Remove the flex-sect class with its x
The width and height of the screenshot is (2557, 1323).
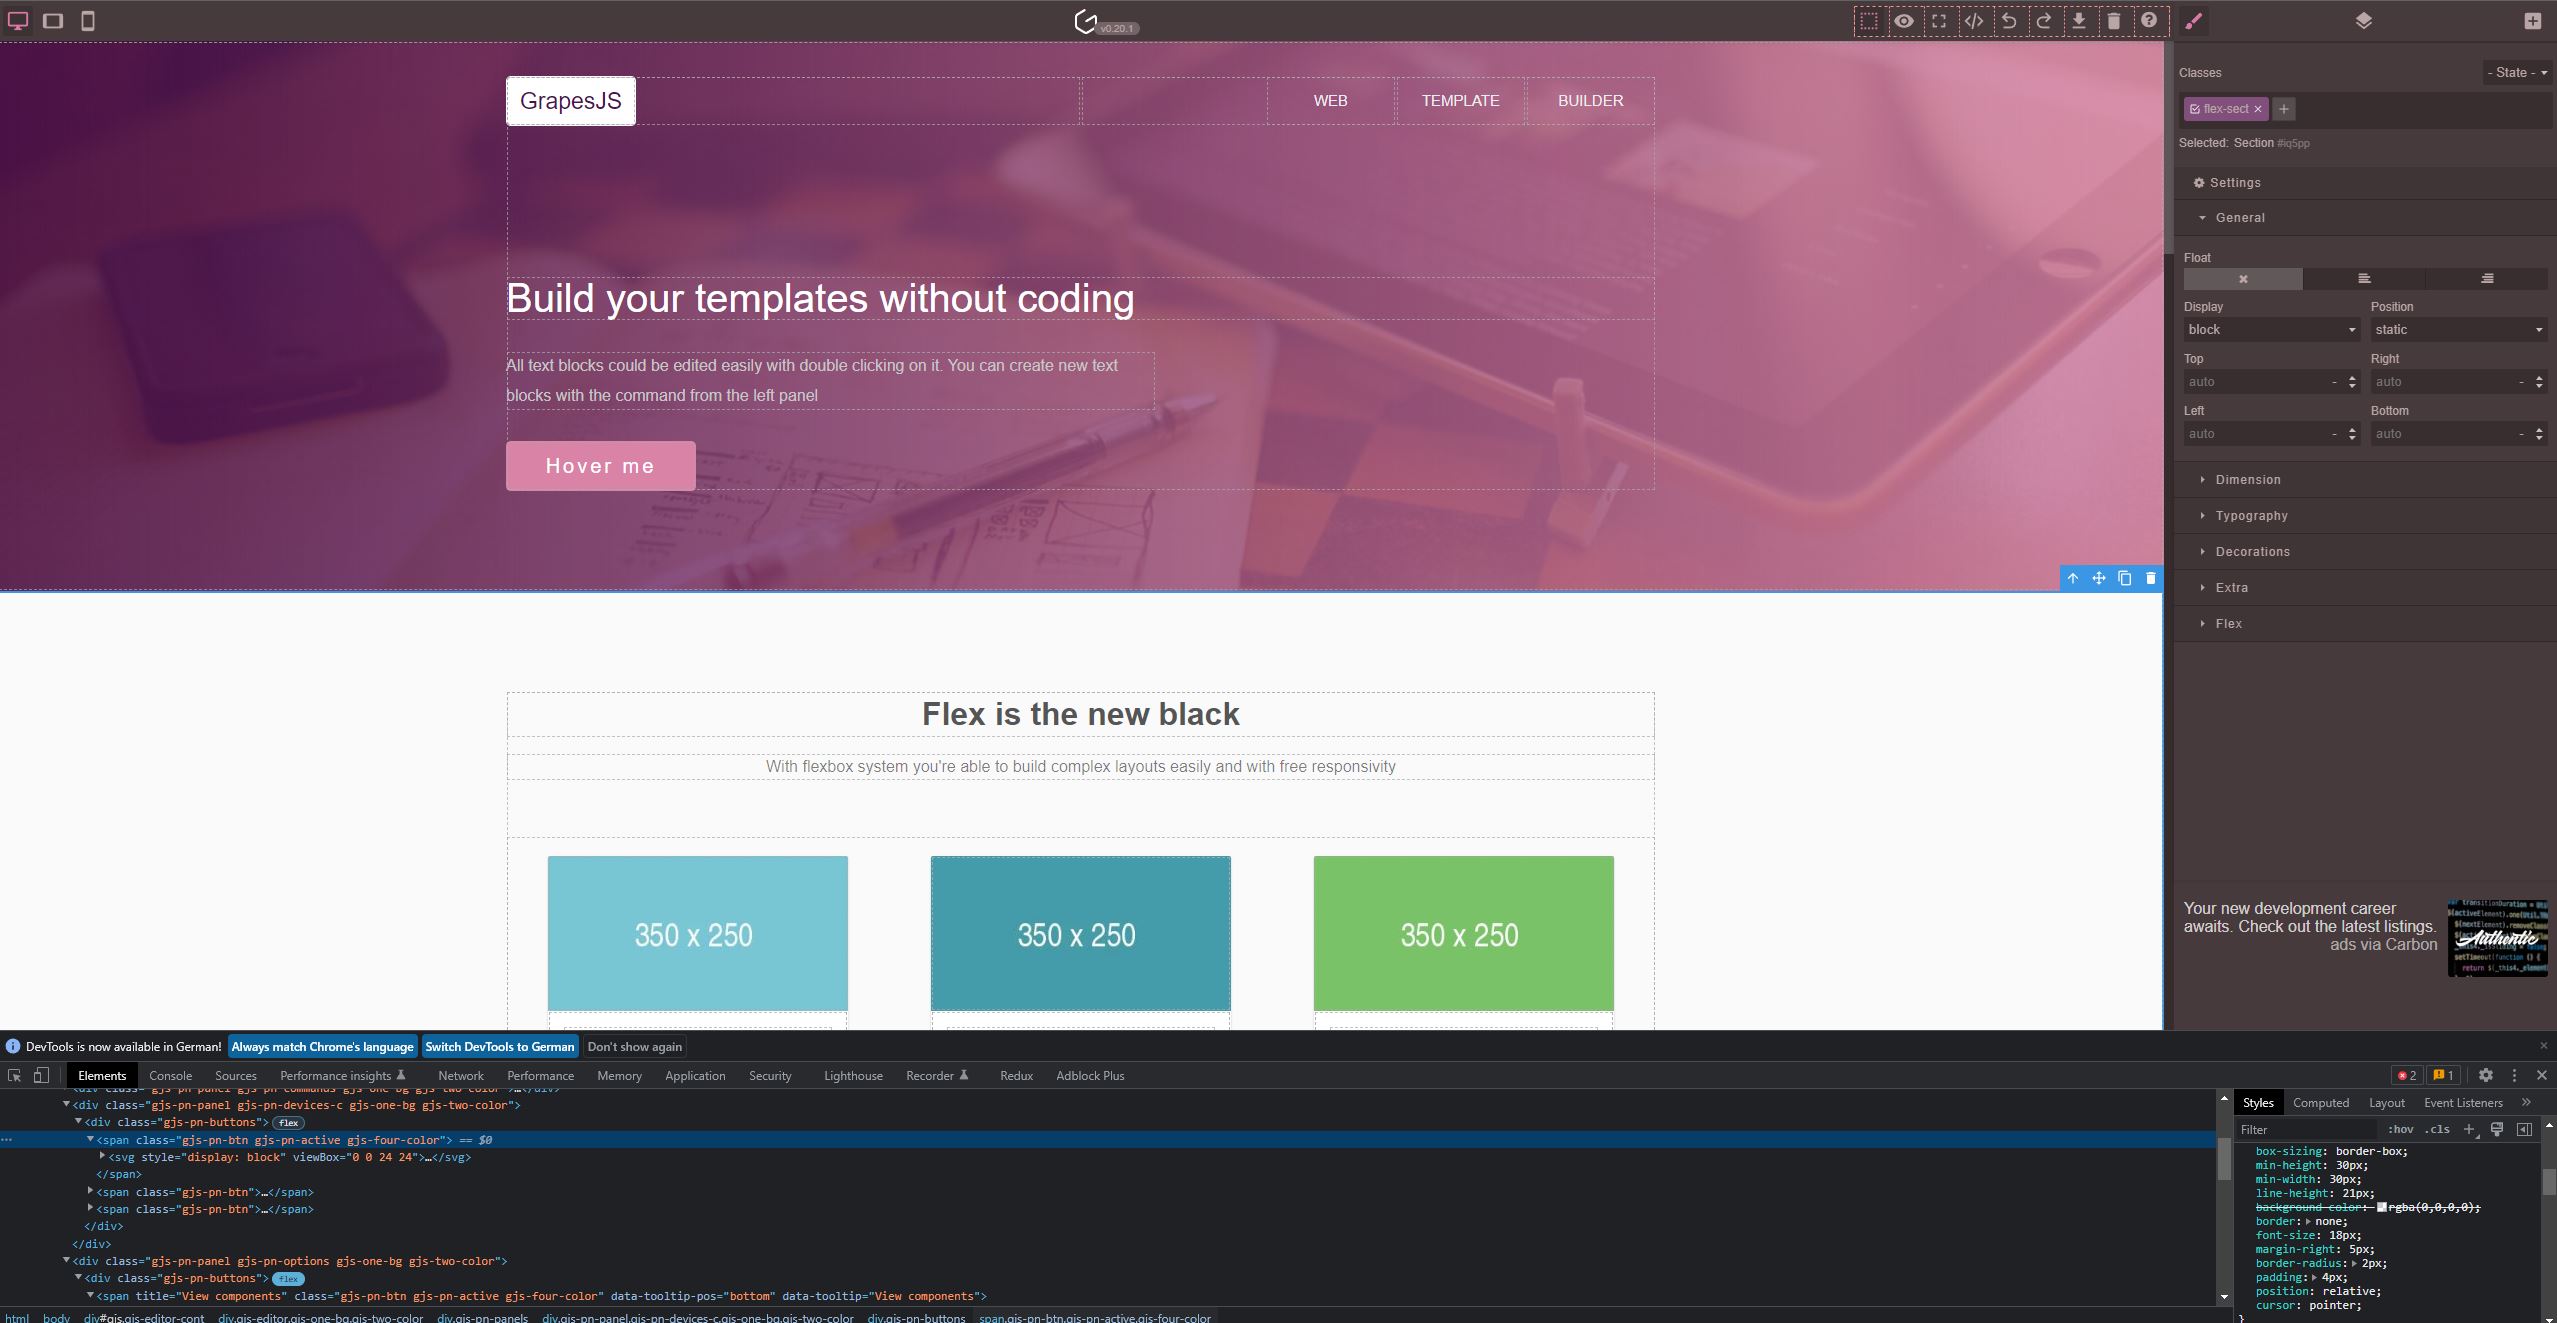(x=2258, y=109)
